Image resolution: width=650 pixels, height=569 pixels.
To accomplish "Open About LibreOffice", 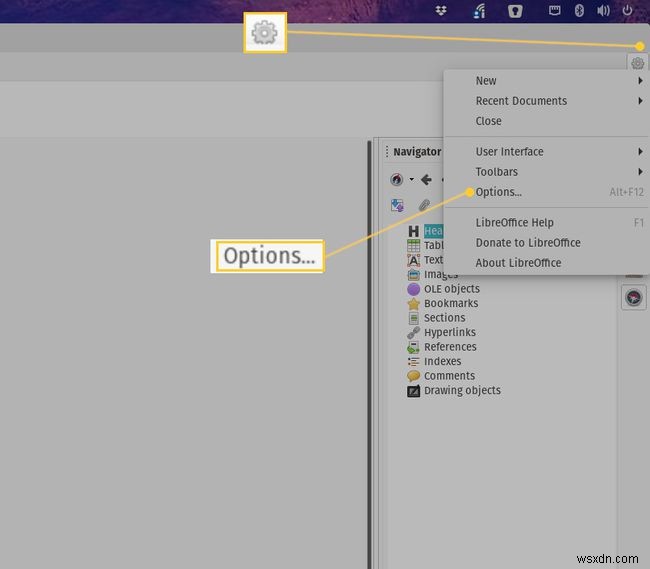I will (547, 263).
